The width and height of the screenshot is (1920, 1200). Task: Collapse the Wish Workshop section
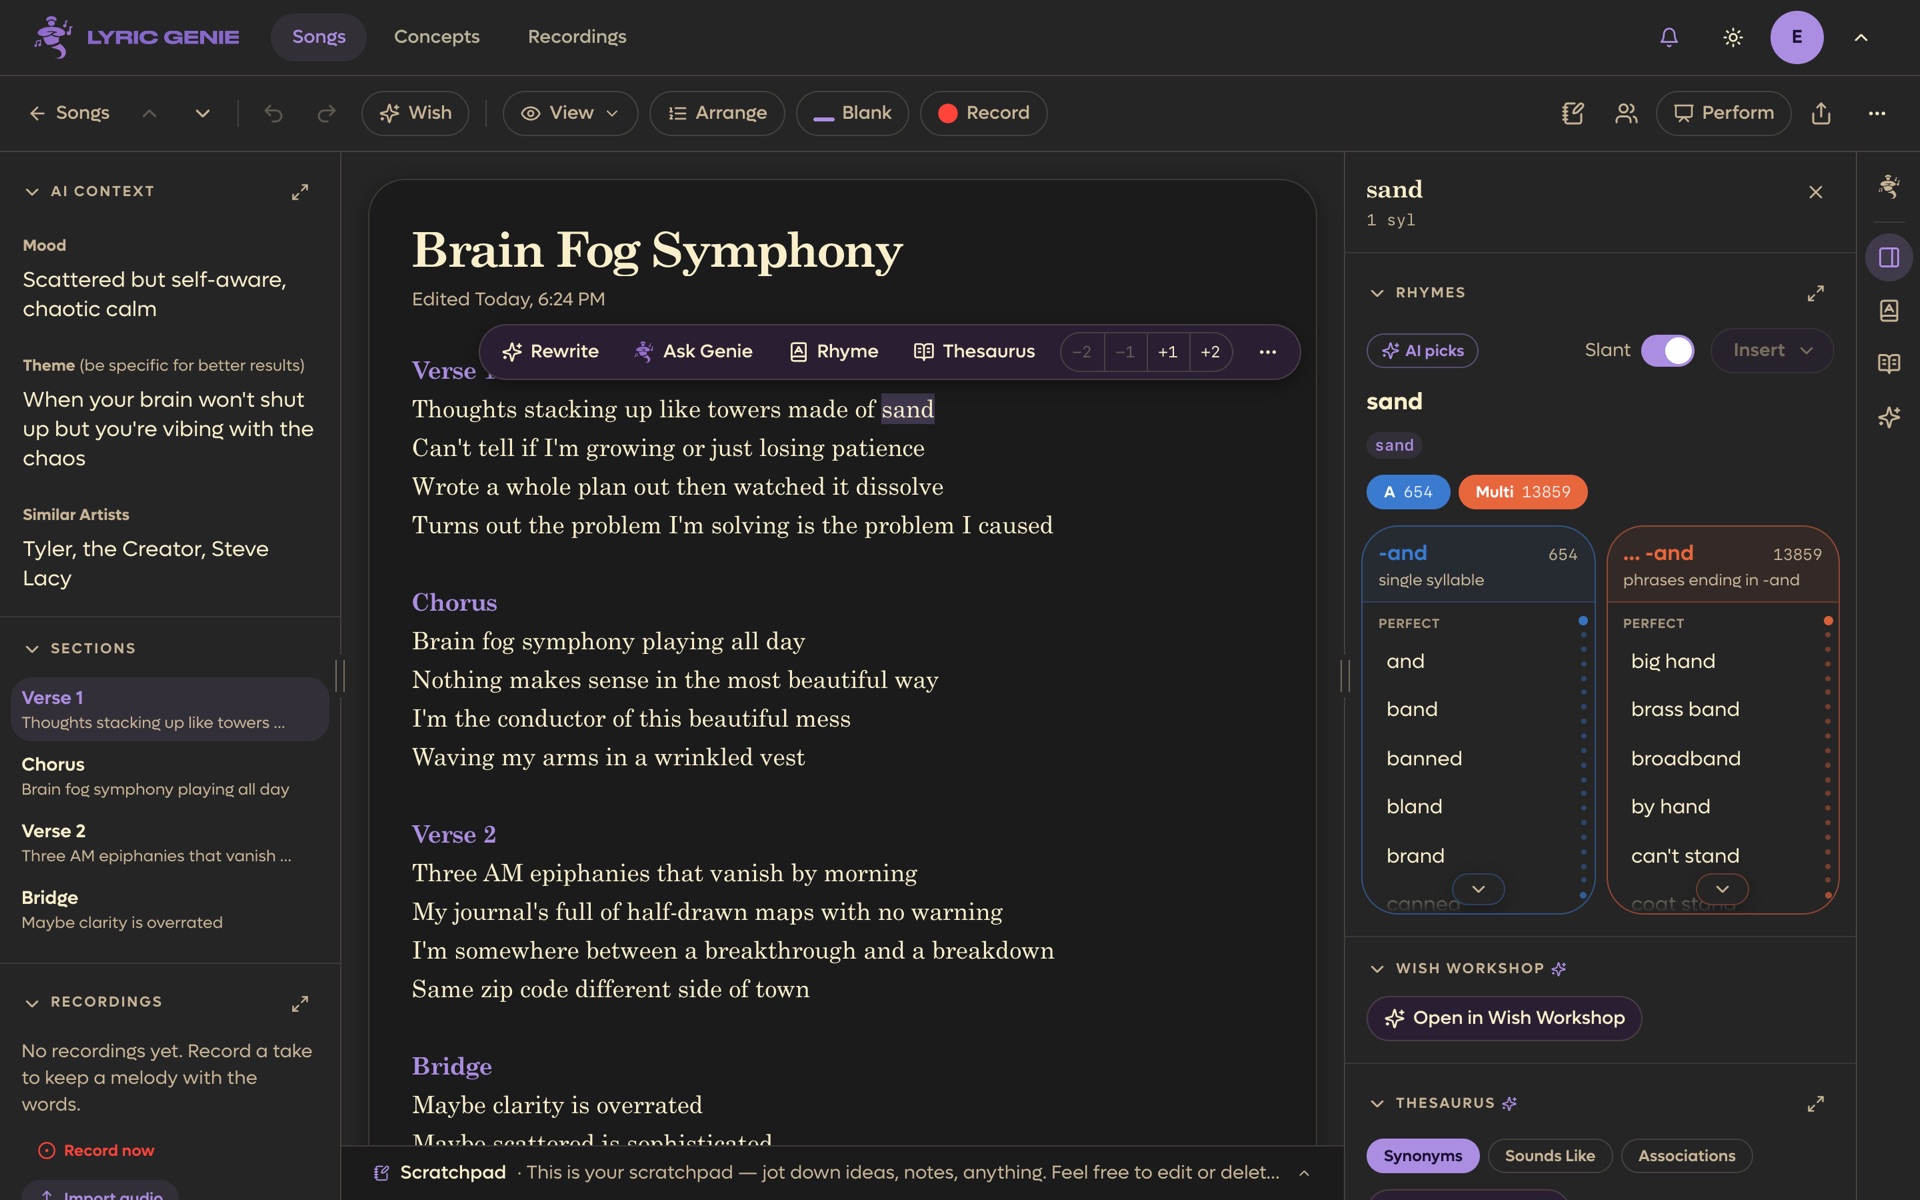[1377, 969]
